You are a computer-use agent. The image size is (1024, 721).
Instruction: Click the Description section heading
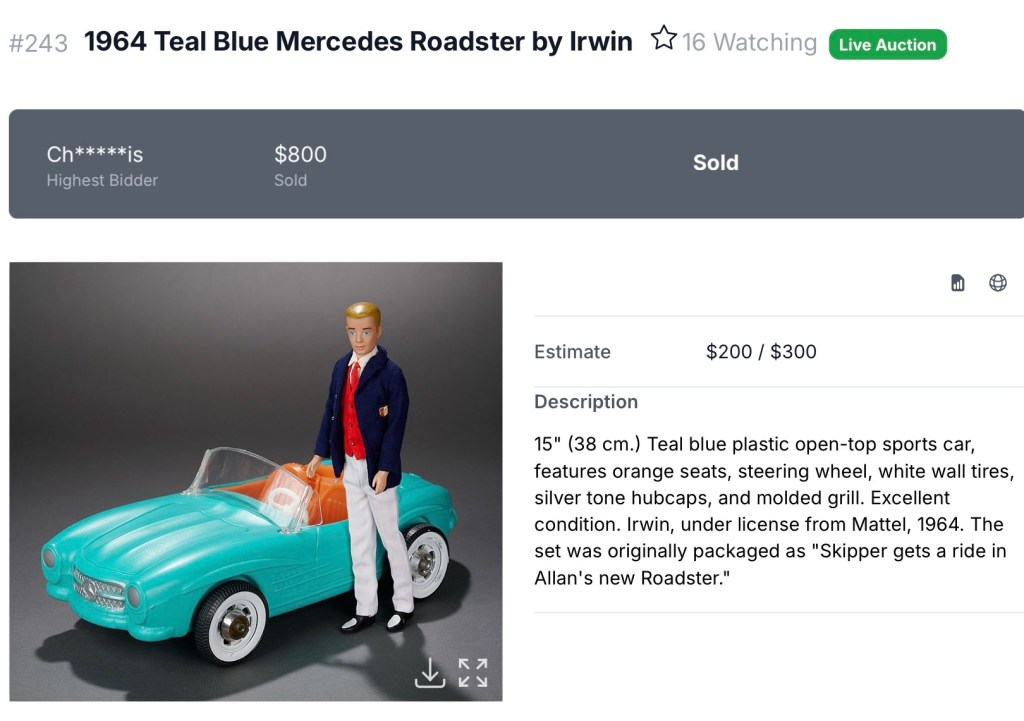(586, 402)
